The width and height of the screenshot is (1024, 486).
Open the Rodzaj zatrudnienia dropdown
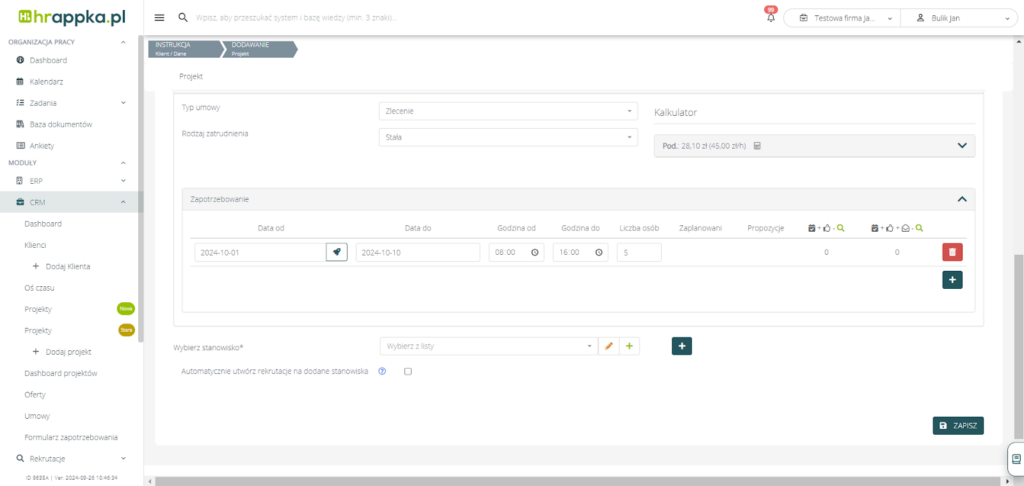click(x=508, y=137)
